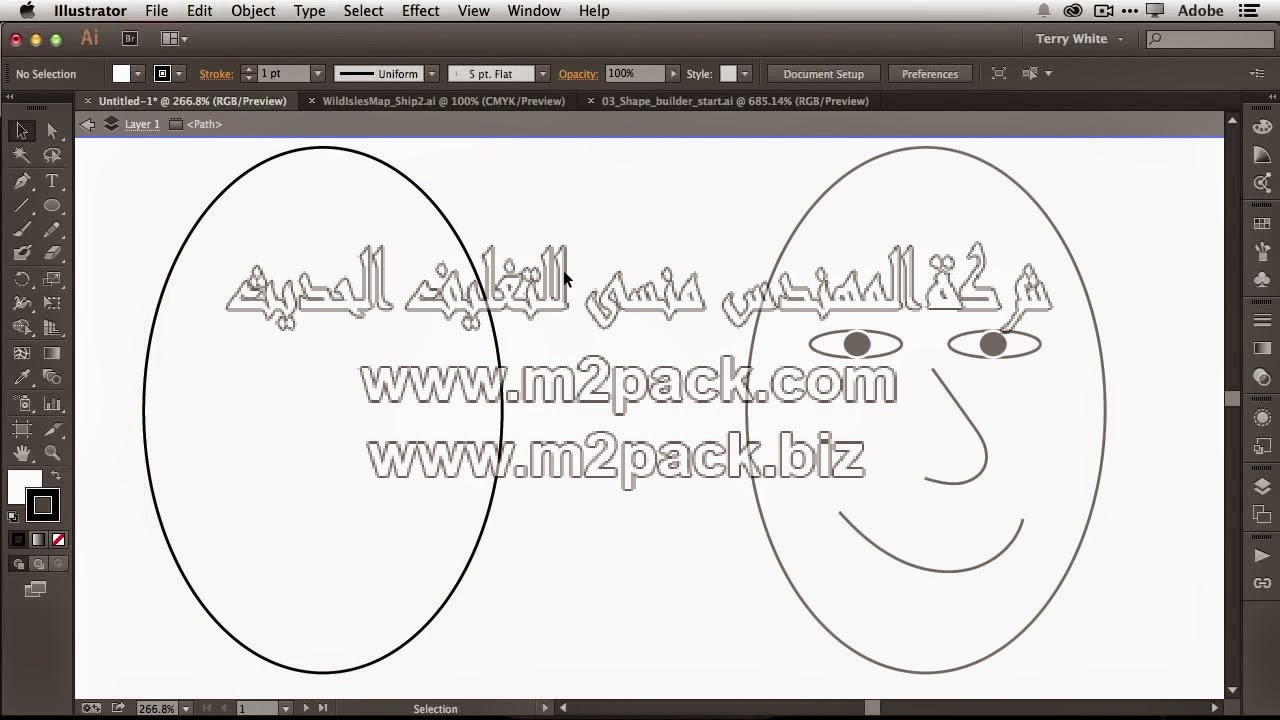
Task: Enable Draw Normal mode
Action: point(18,564)
